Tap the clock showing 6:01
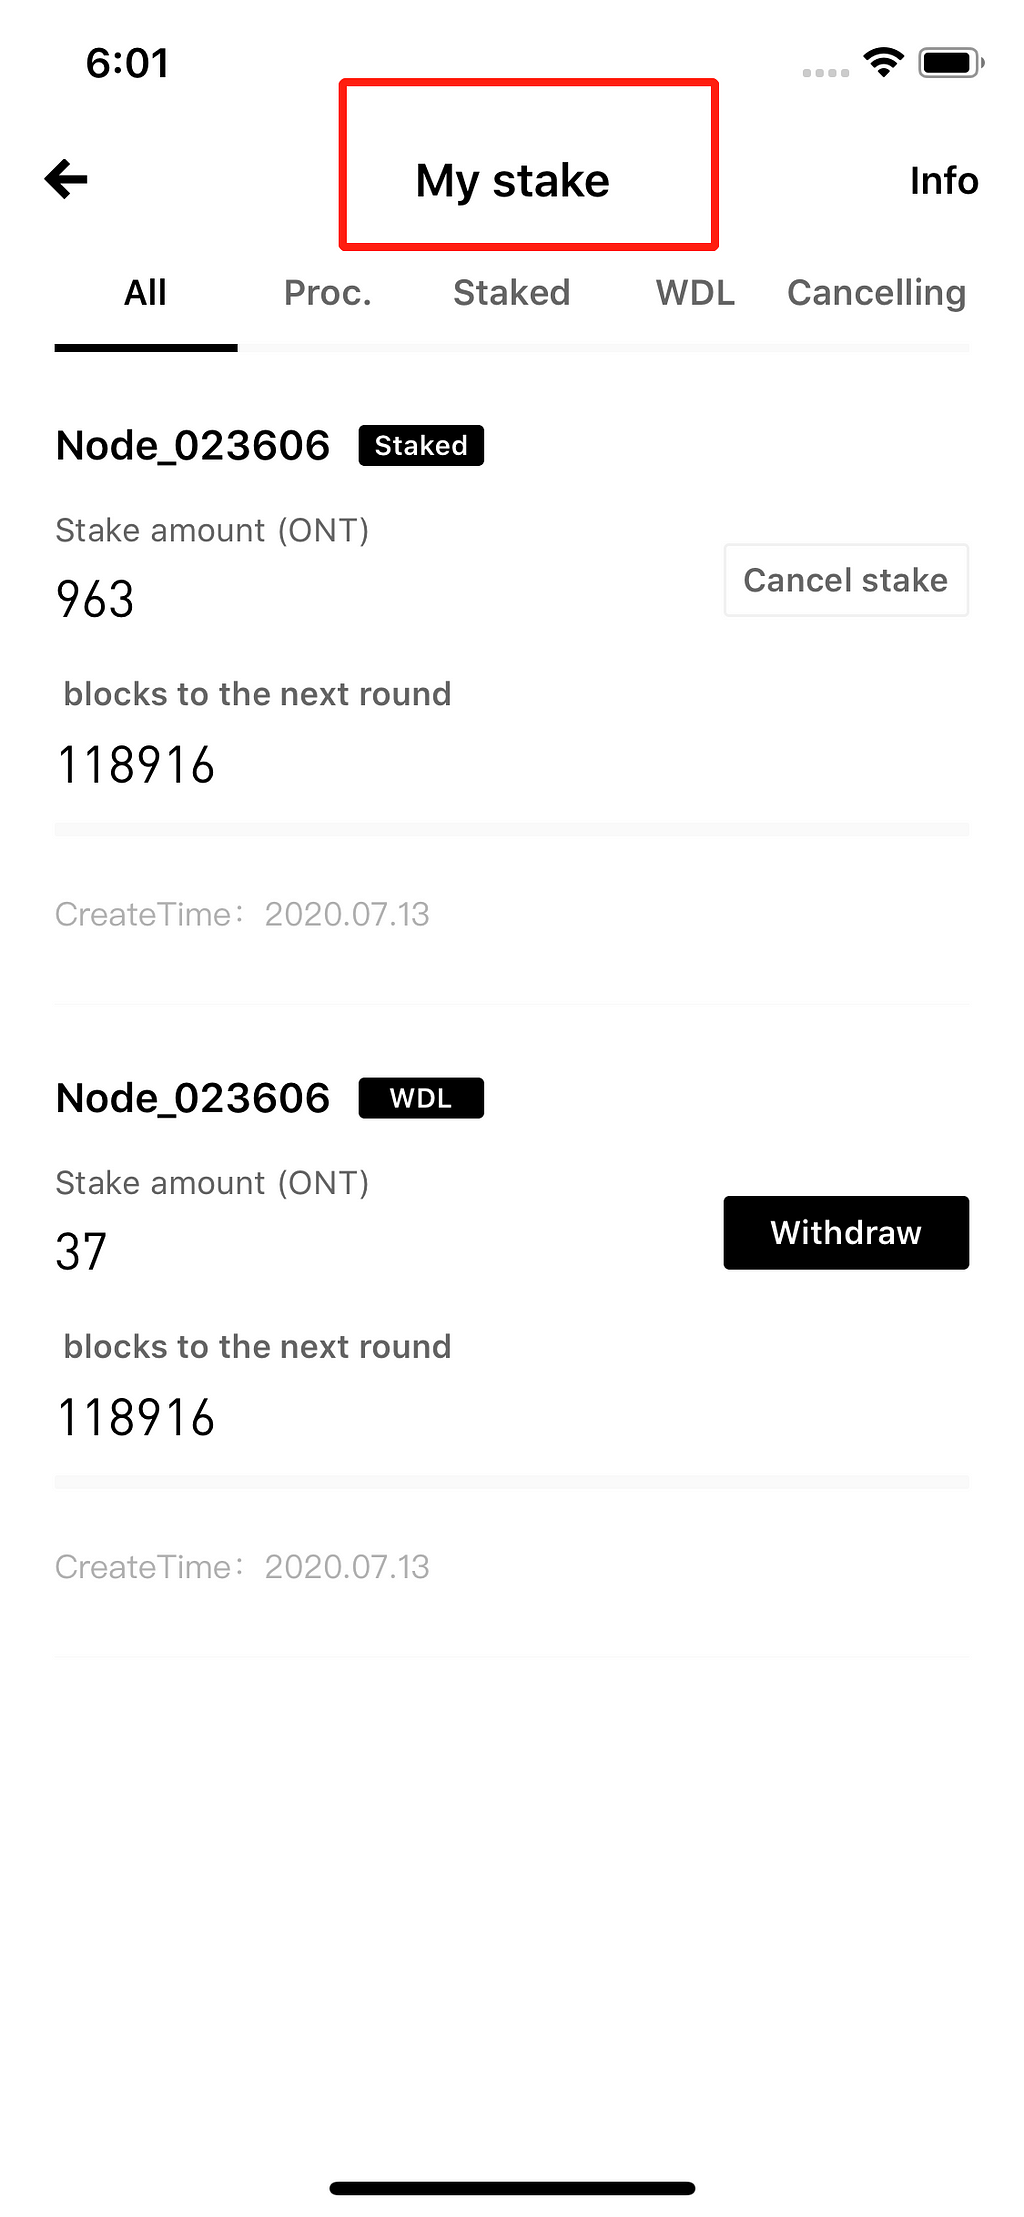Viewport: 1024px width, 2217px height. coord(127,63)
